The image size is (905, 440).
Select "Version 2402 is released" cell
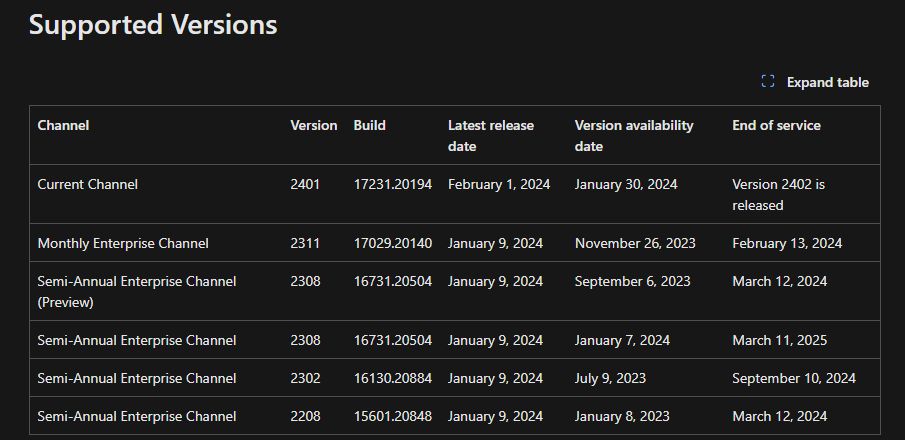click(x=778, y=194)
